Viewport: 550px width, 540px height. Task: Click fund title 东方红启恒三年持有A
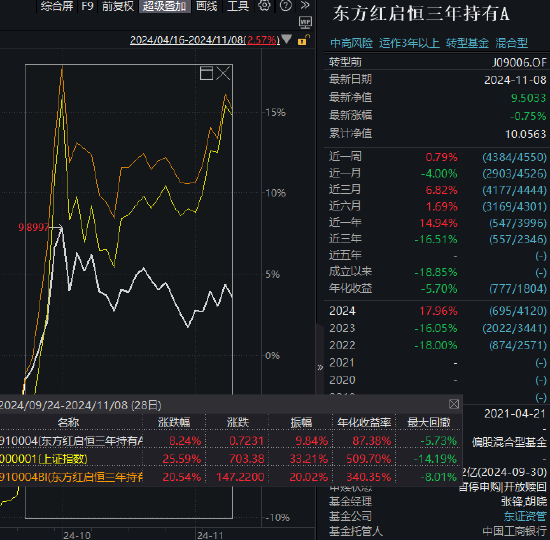(x=421, y=14)
